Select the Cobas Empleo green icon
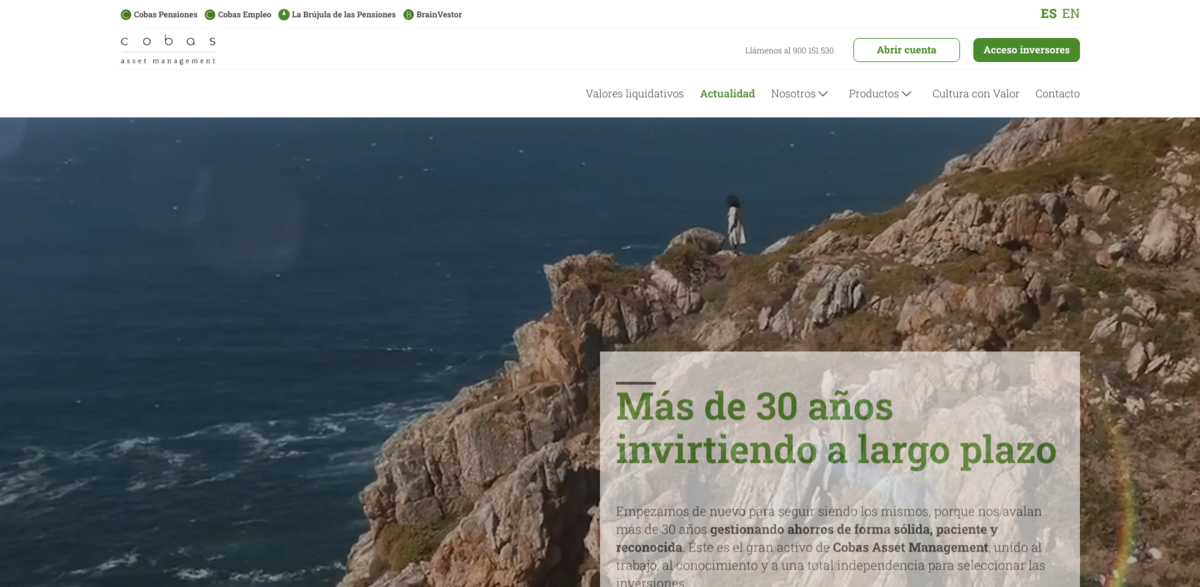 [208, 14]
